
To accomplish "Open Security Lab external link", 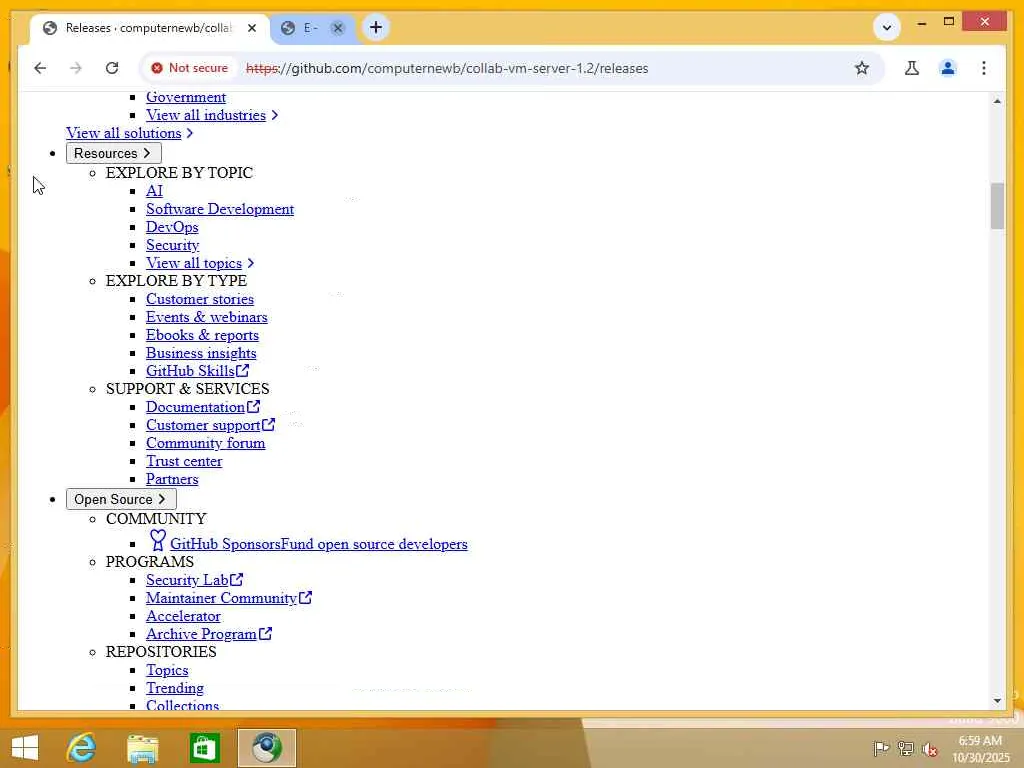I will point(194,580).
